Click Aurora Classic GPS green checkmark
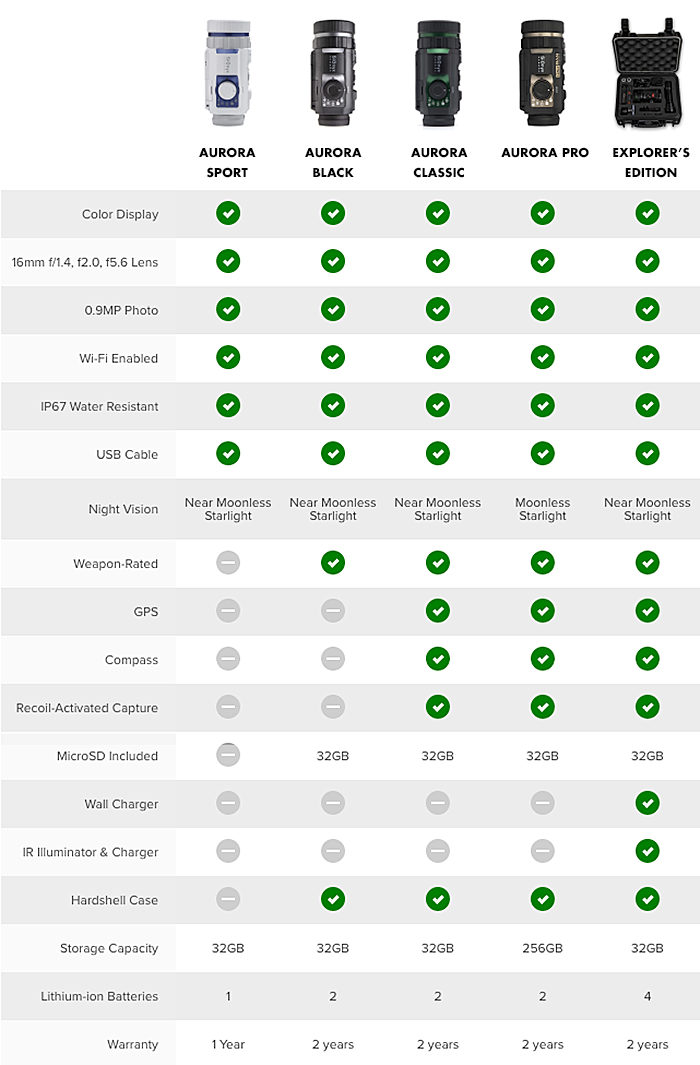 click(x=438, y=611)
